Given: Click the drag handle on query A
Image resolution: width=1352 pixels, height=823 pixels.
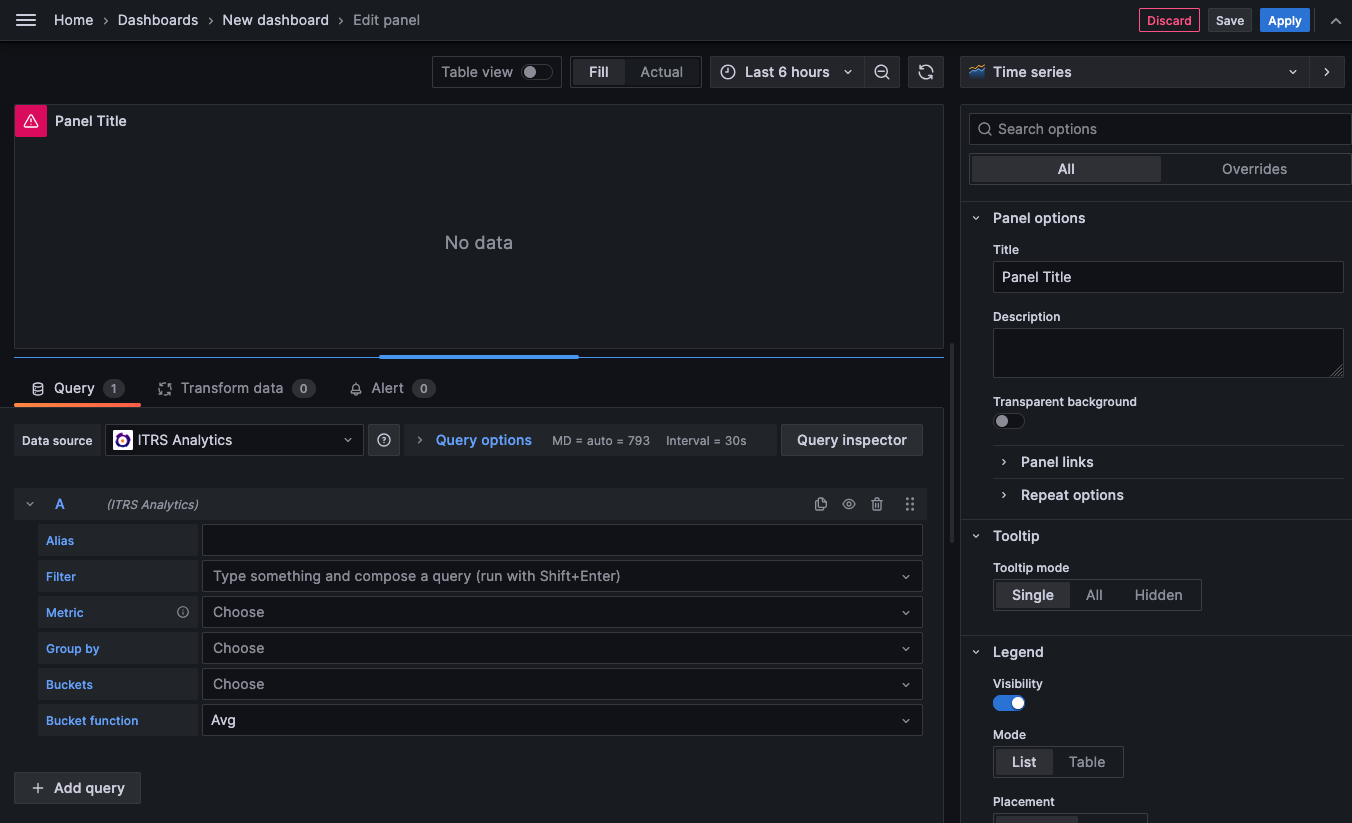Looking at the screenshot, I should (909, 504).
